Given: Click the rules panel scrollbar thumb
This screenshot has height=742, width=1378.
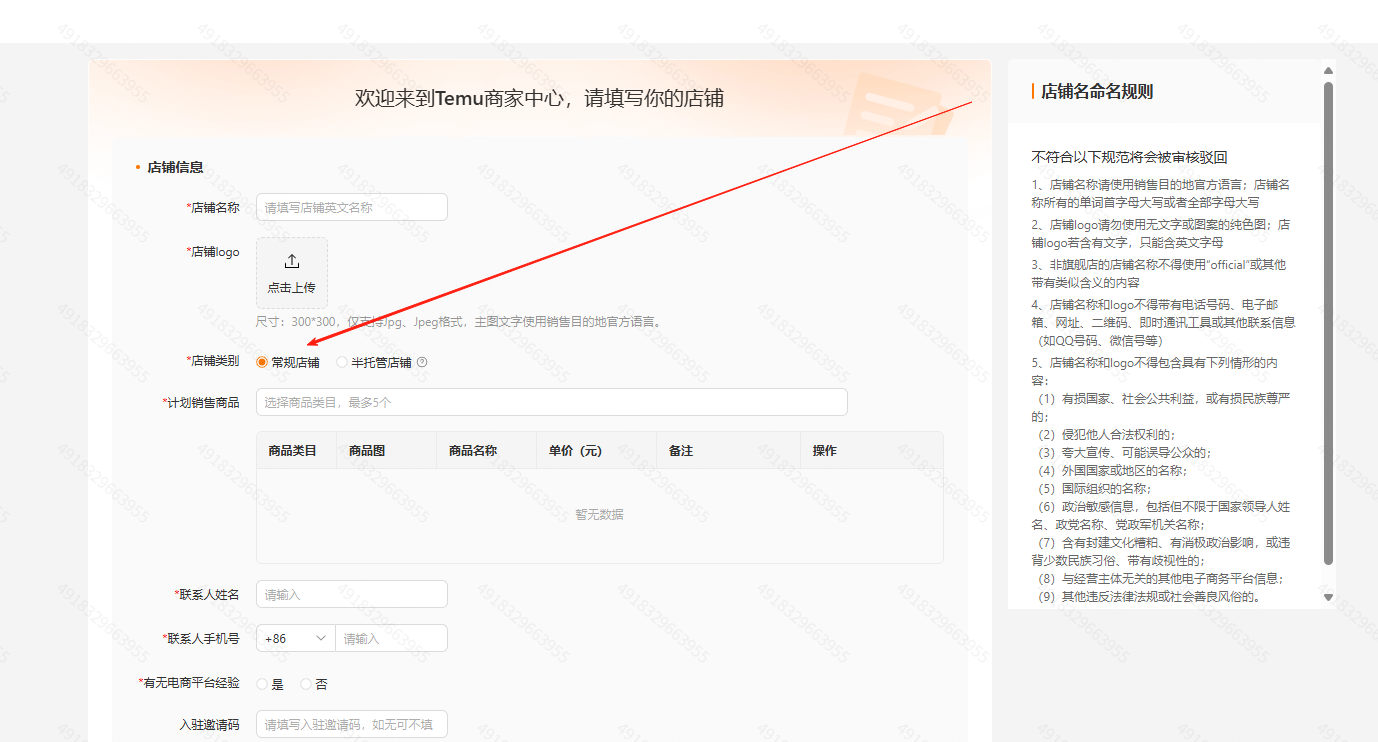Looking at the screenshot, I should coord(1328,323).
